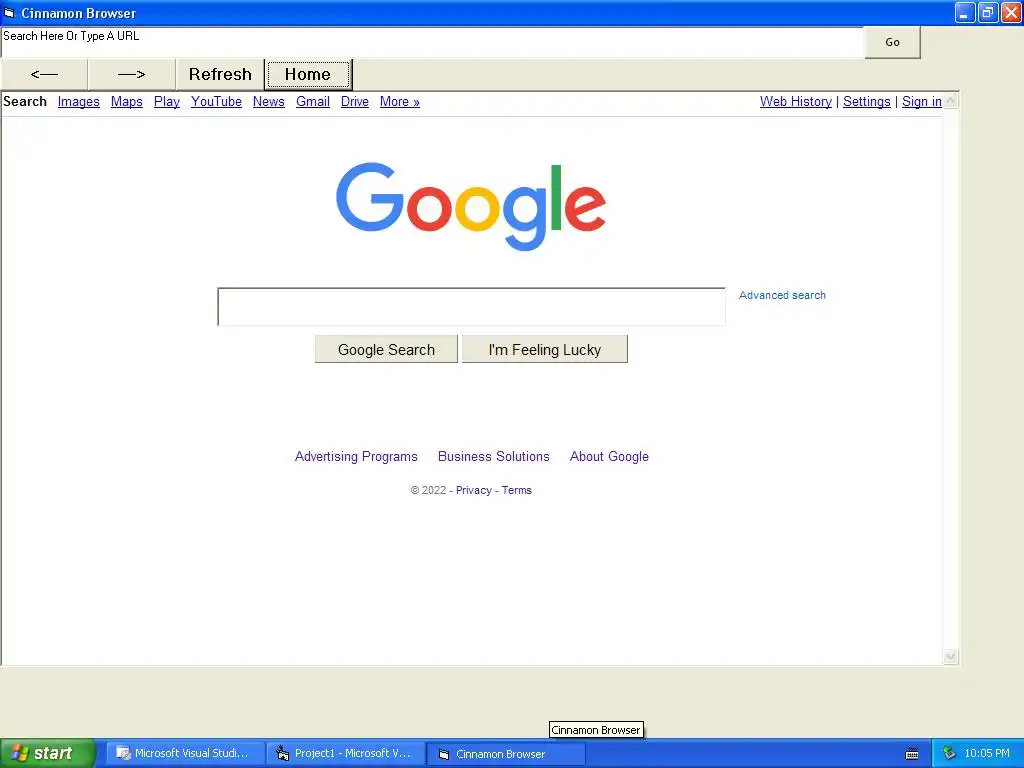Click the Go button next to URL bar

pyautogui.click(x=892, y=42)
